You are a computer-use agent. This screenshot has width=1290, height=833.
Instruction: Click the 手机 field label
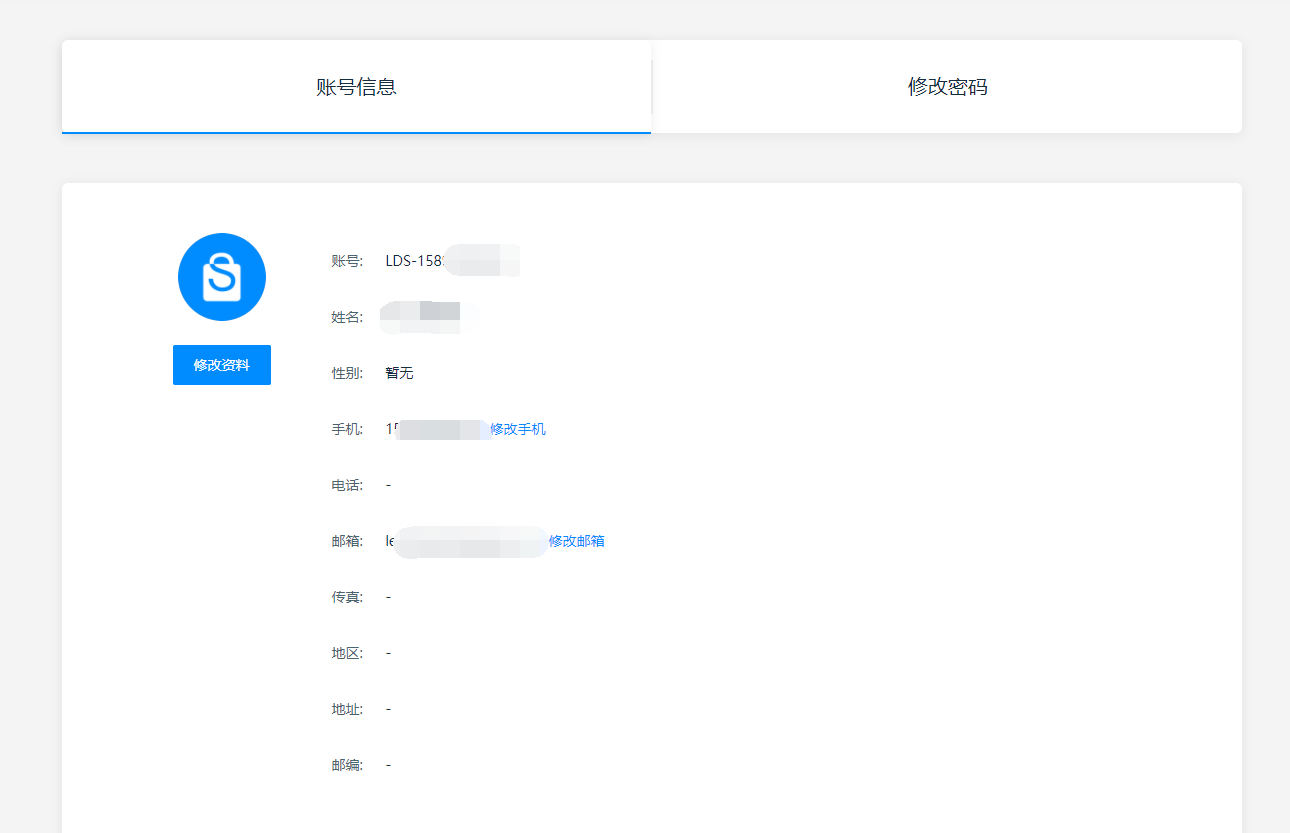click(345, 428)
